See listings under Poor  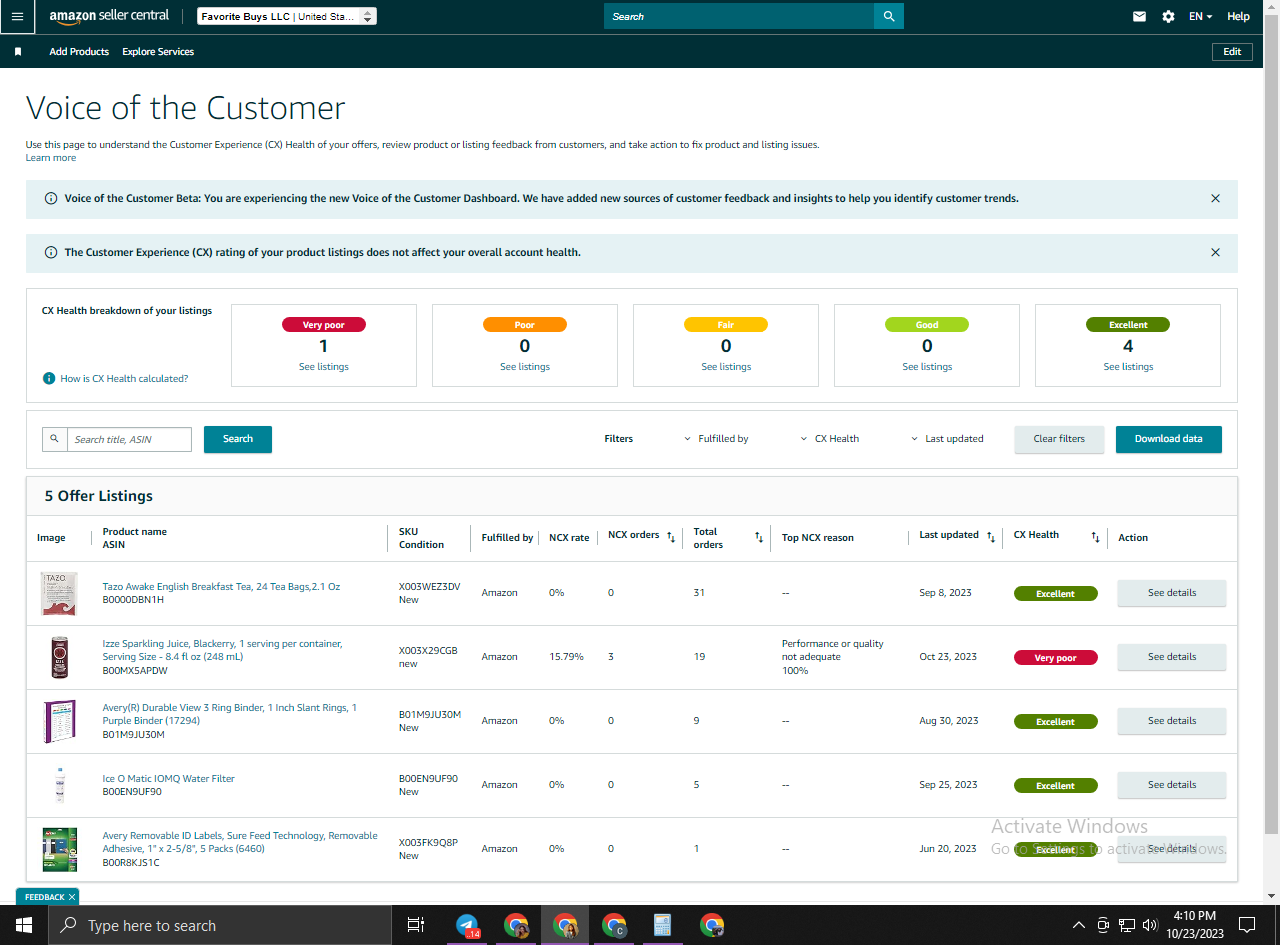[525, 367]
